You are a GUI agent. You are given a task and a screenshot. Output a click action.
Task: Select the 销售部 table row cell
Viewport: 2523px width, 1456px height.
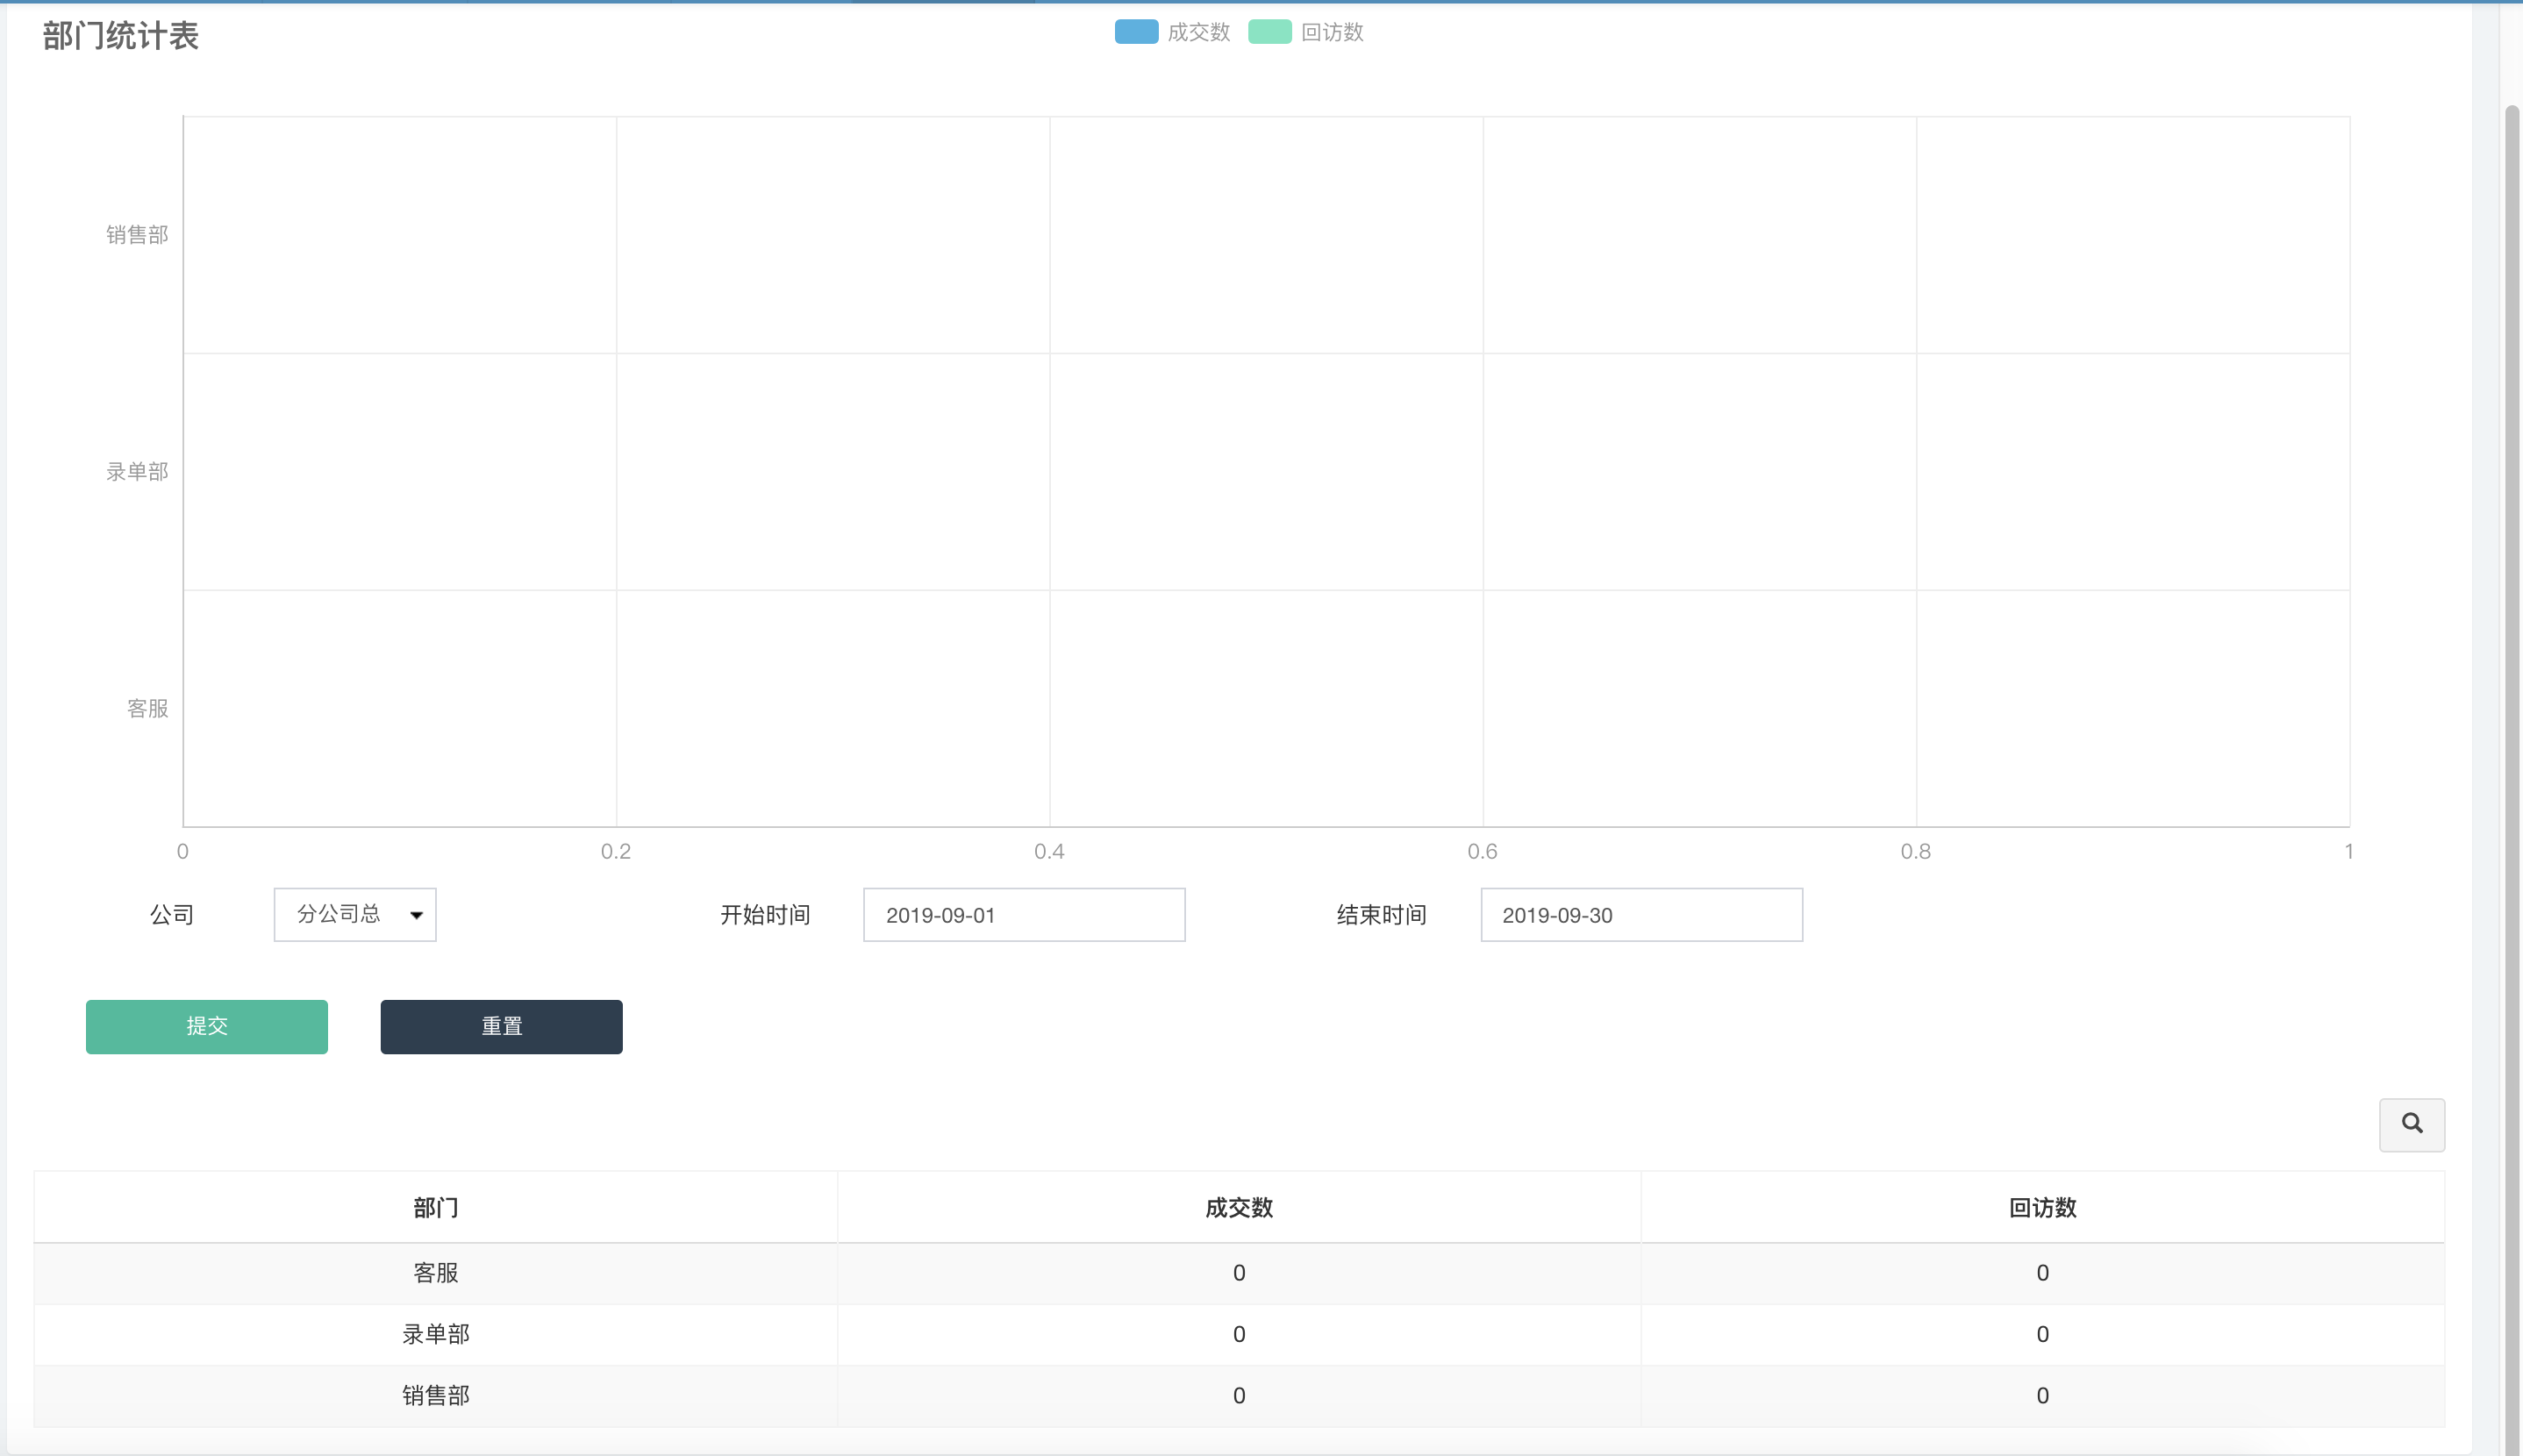tap(436, 1395)
